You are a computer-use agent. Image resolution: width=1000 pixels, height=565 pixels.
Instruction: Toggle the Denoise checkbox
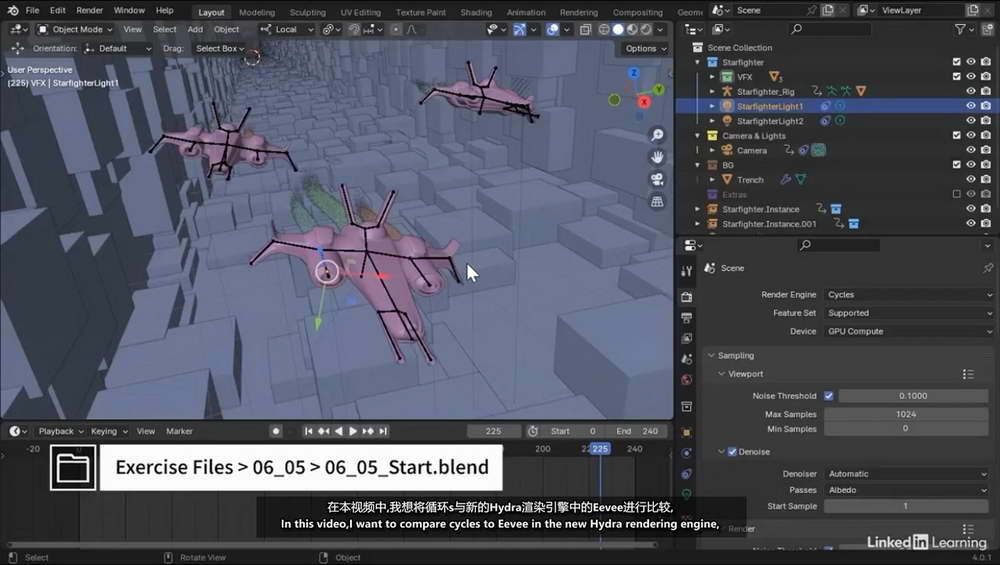coord(732,451)
